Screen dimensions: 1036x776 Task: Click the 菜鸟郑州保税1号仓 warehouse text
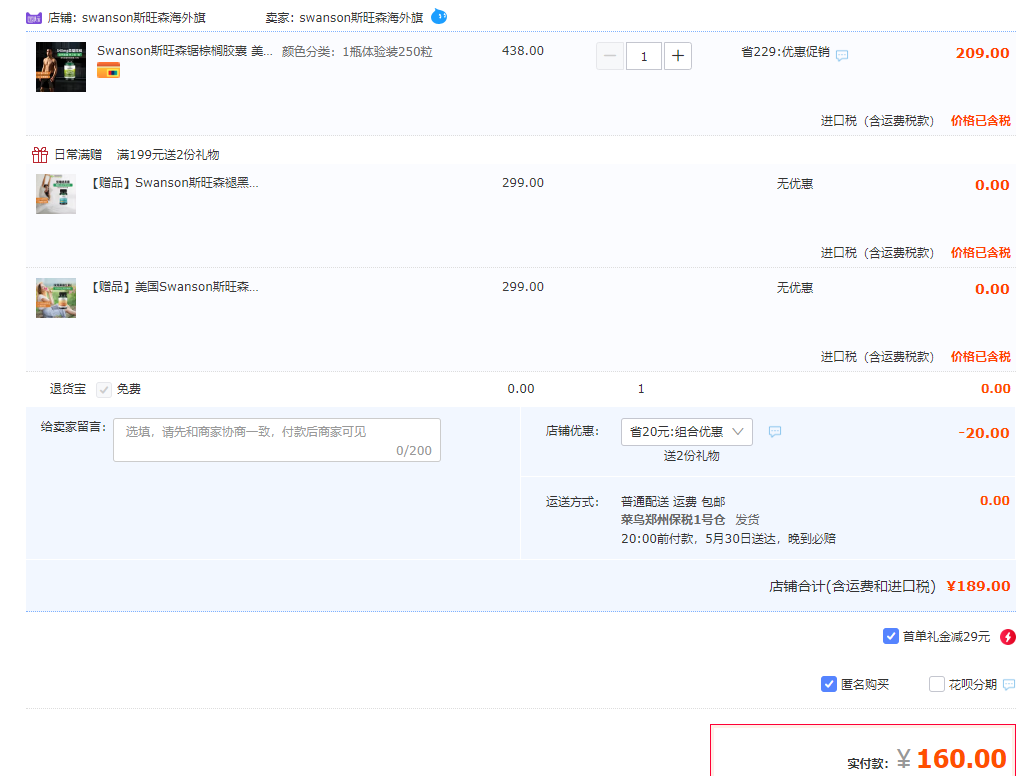[x=673, y=520]
